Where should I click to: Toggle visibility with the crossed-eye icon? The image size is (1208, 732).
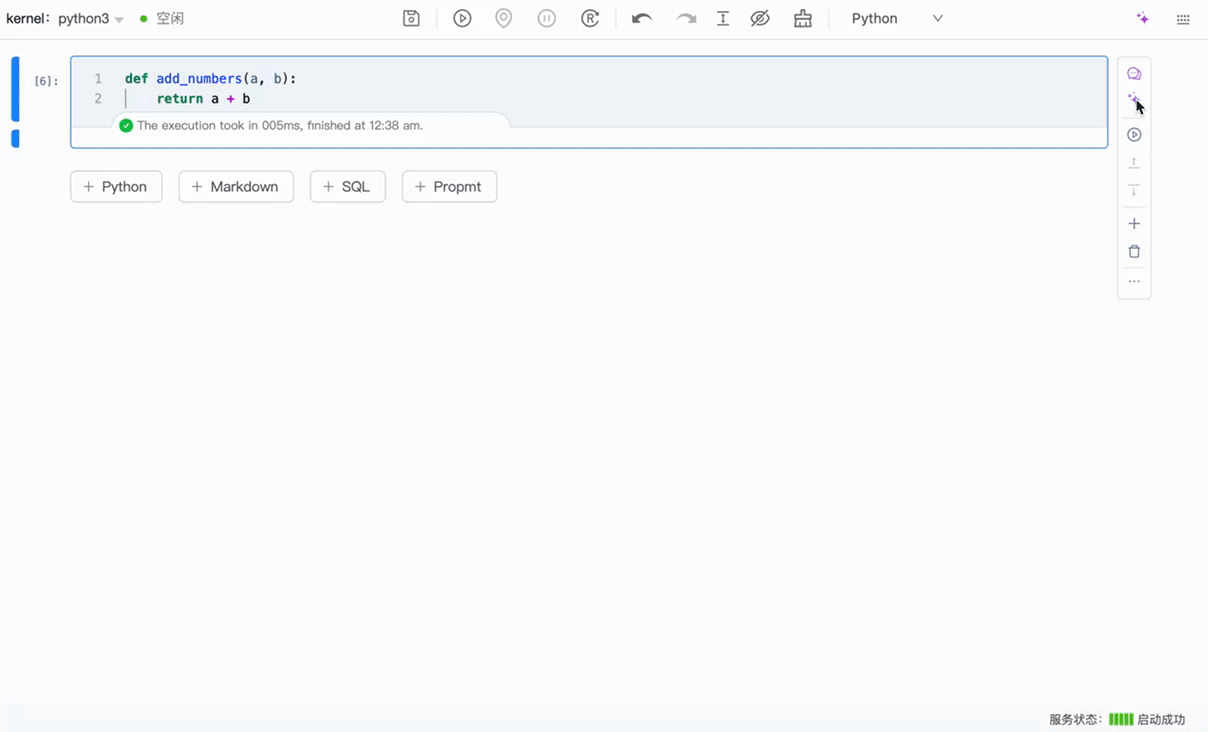pyautogui.click(x=760, y=19)
